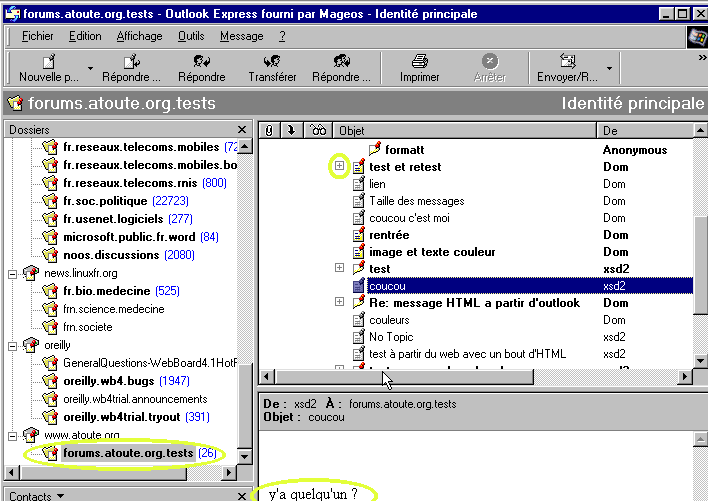
Task: Click message list scroll down arrow
Action: pos(700,361)
